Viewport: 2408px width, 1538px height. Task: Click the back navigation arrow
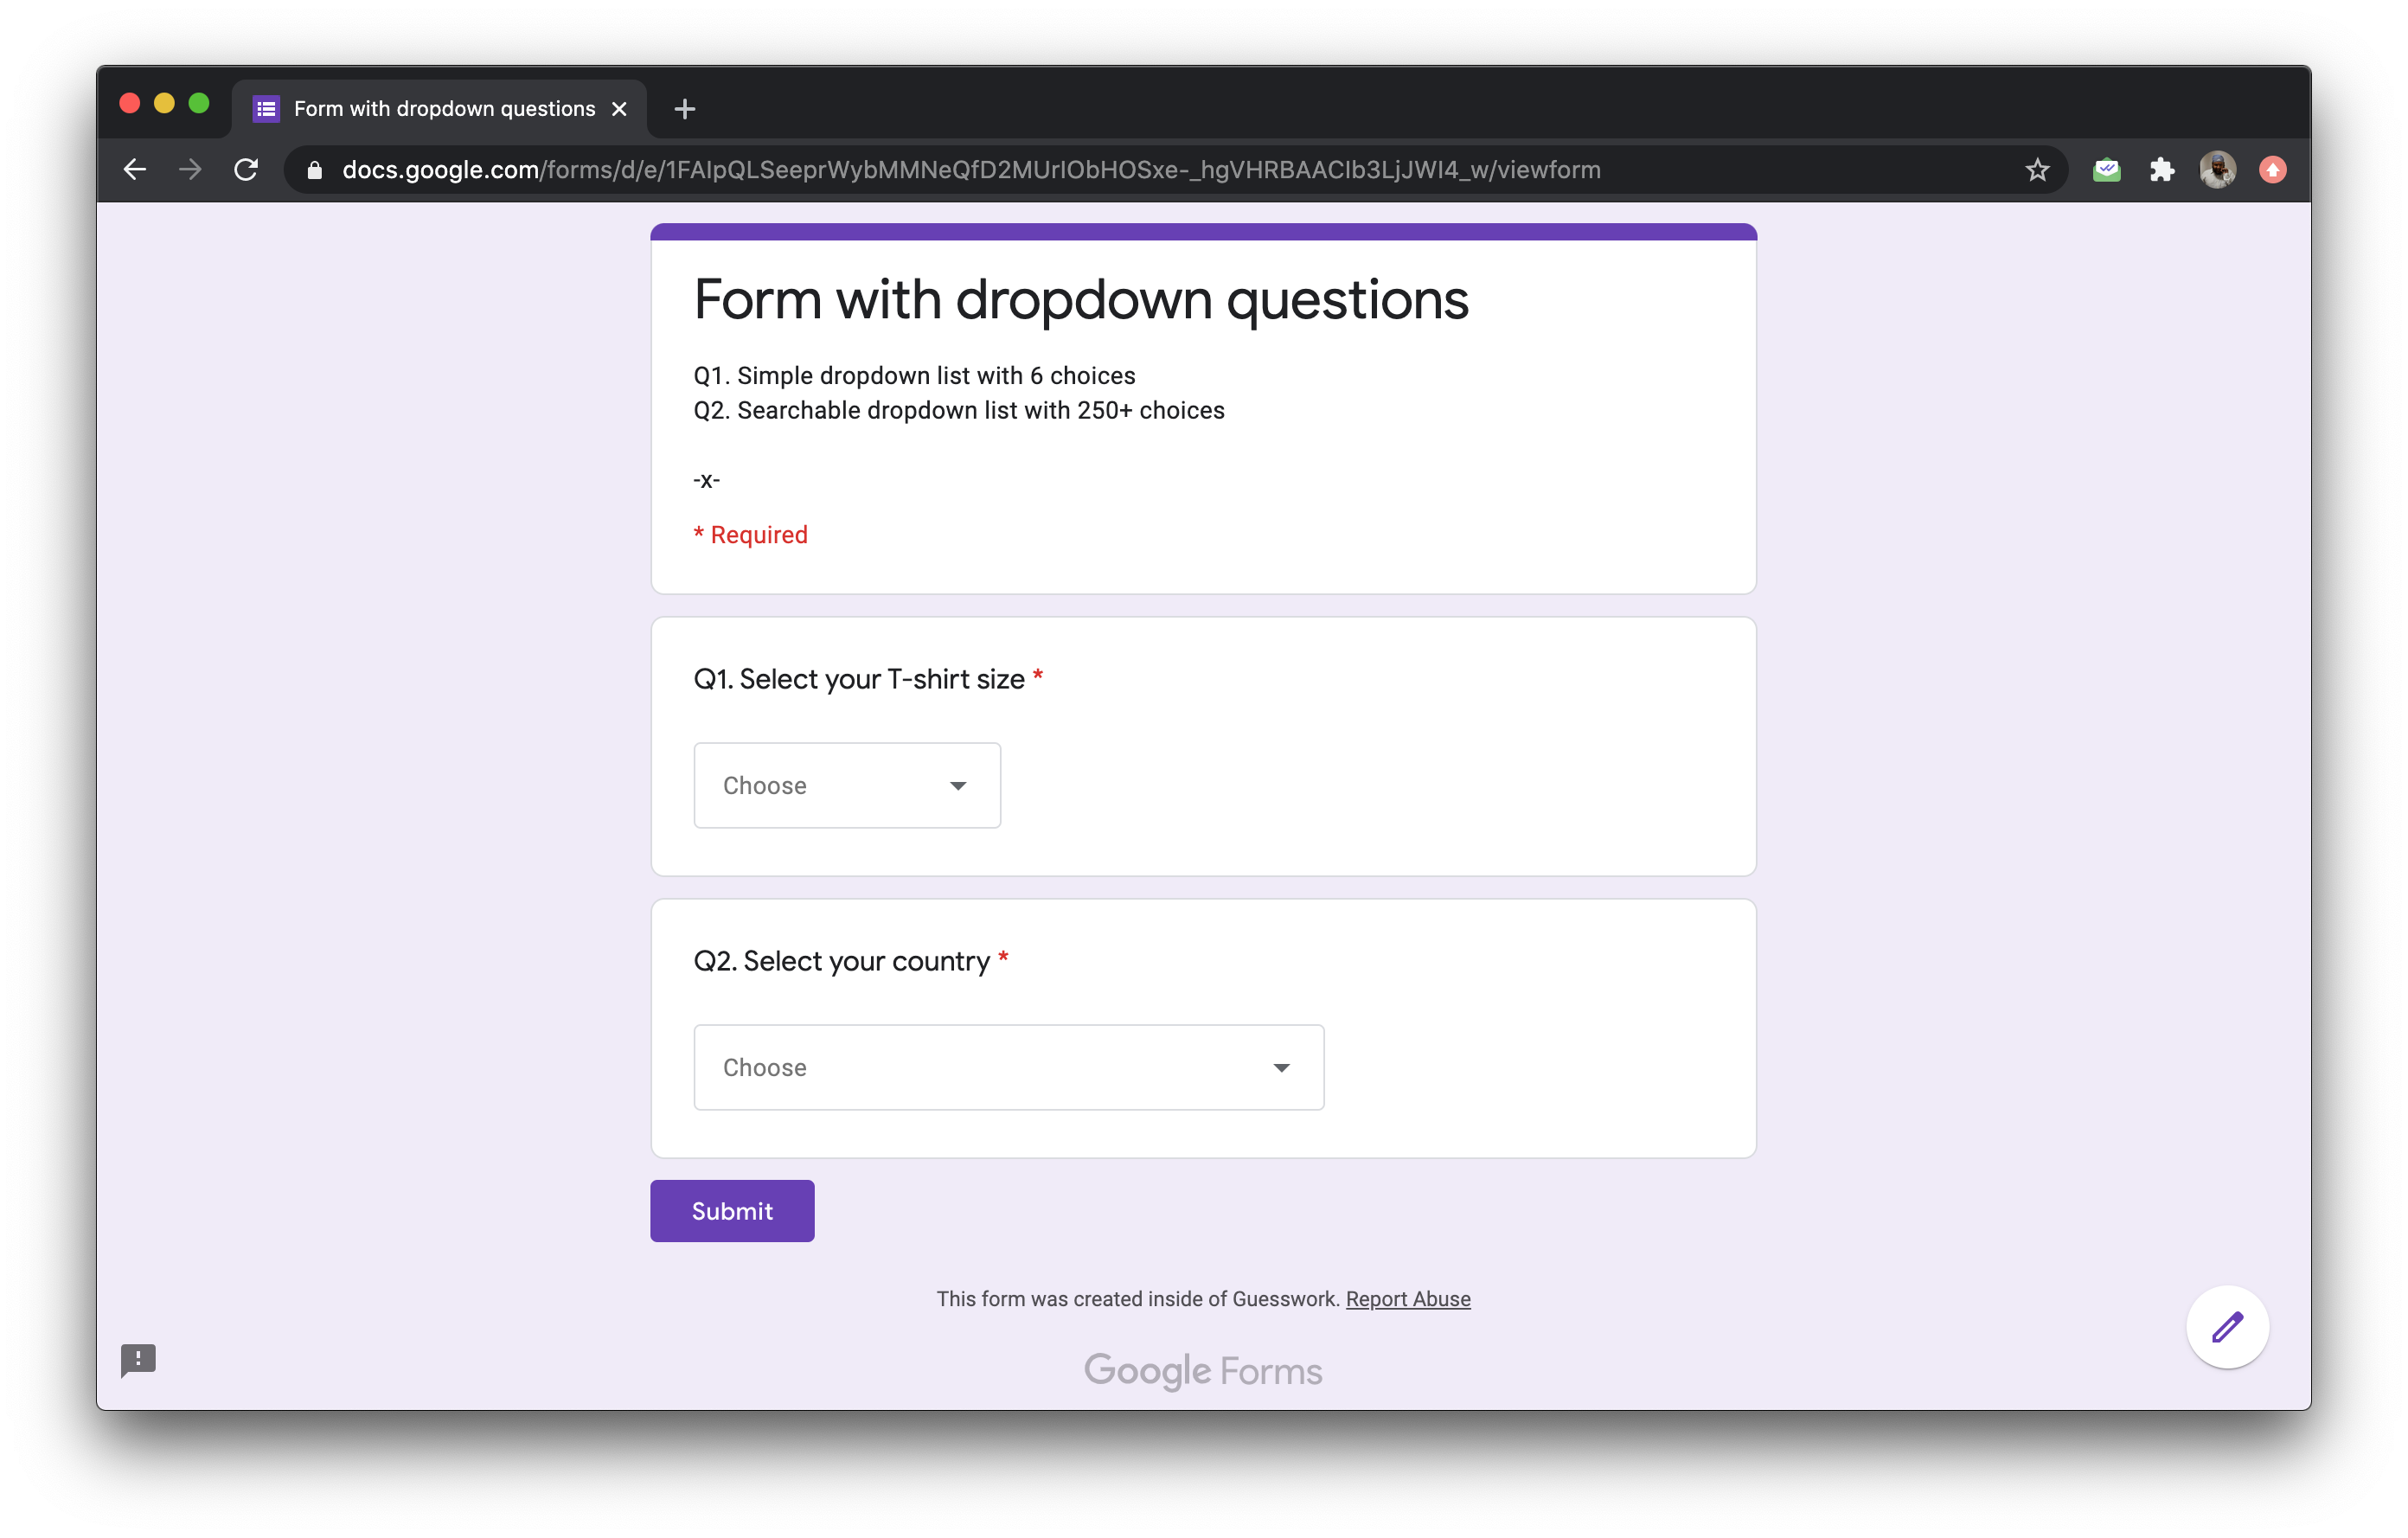(138, 170)
